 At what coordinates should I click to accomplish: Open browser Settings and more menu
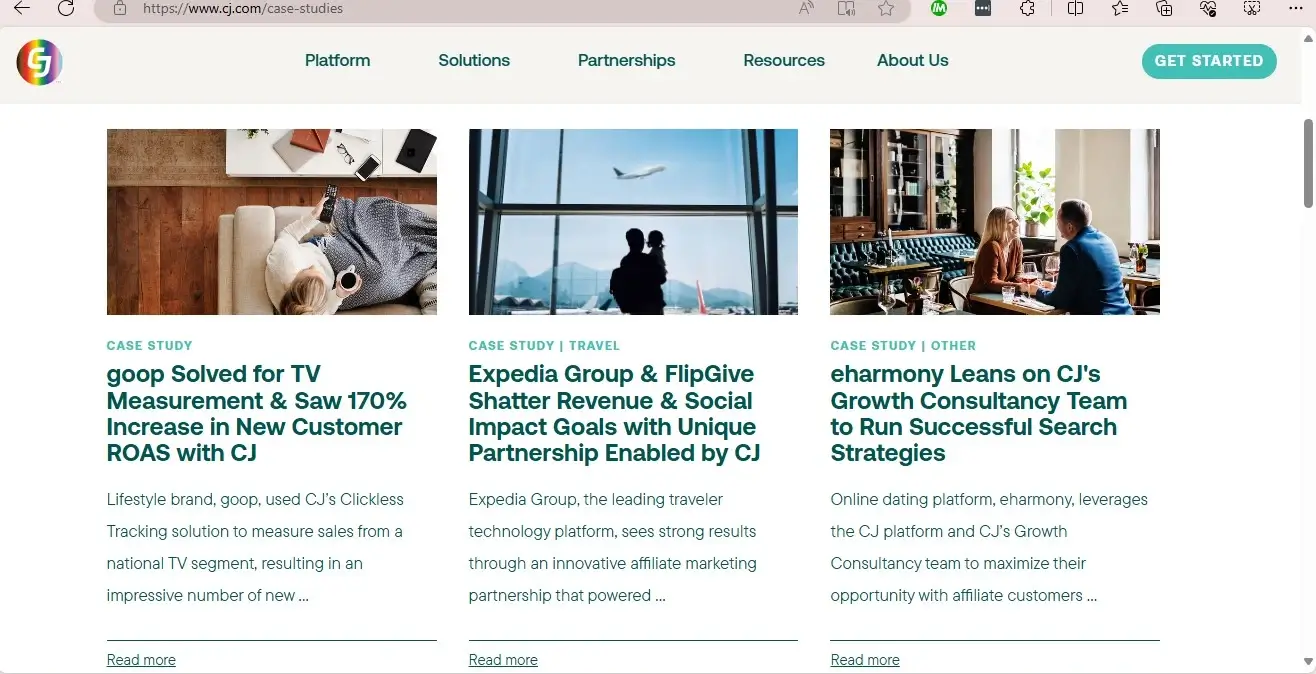pos(1296,8)
